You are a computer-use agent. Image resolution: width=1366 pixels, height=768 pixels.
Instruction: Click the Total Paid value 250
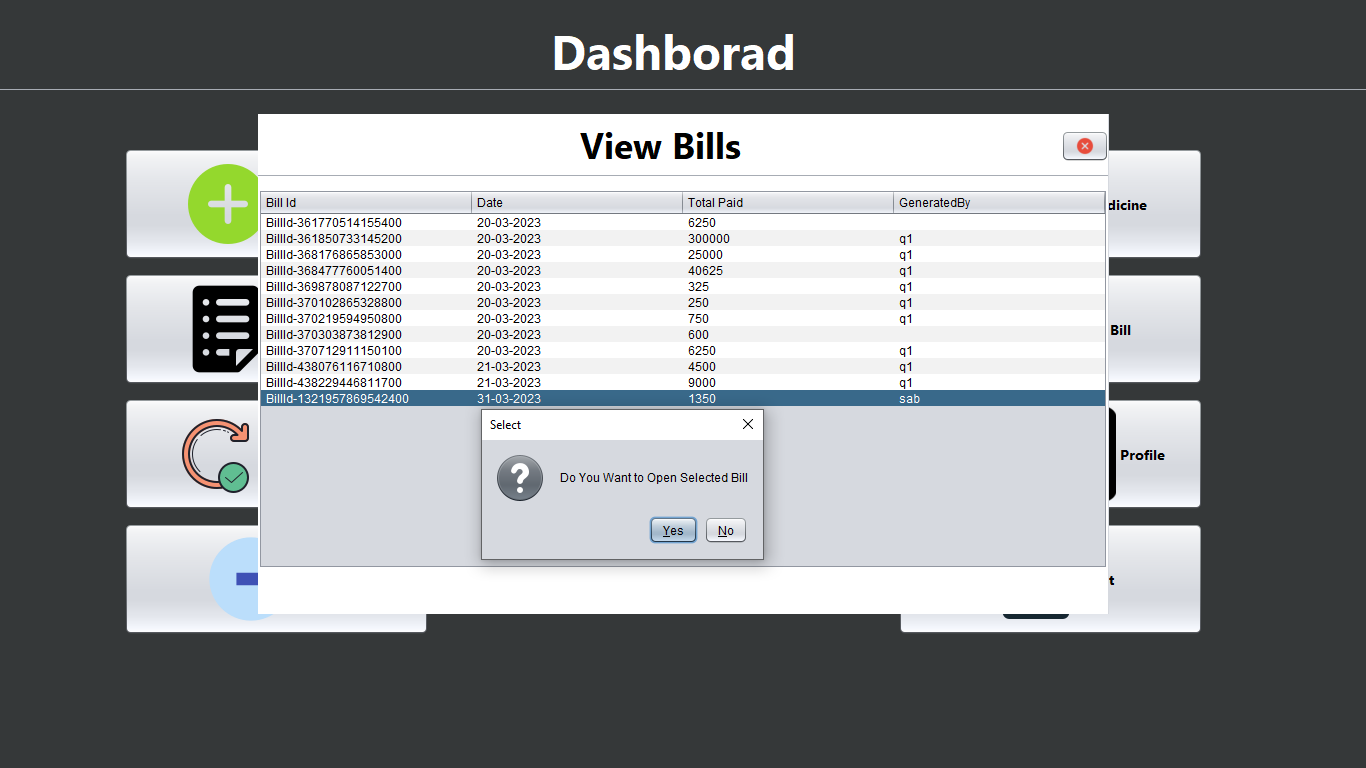(x=698, y=302)
